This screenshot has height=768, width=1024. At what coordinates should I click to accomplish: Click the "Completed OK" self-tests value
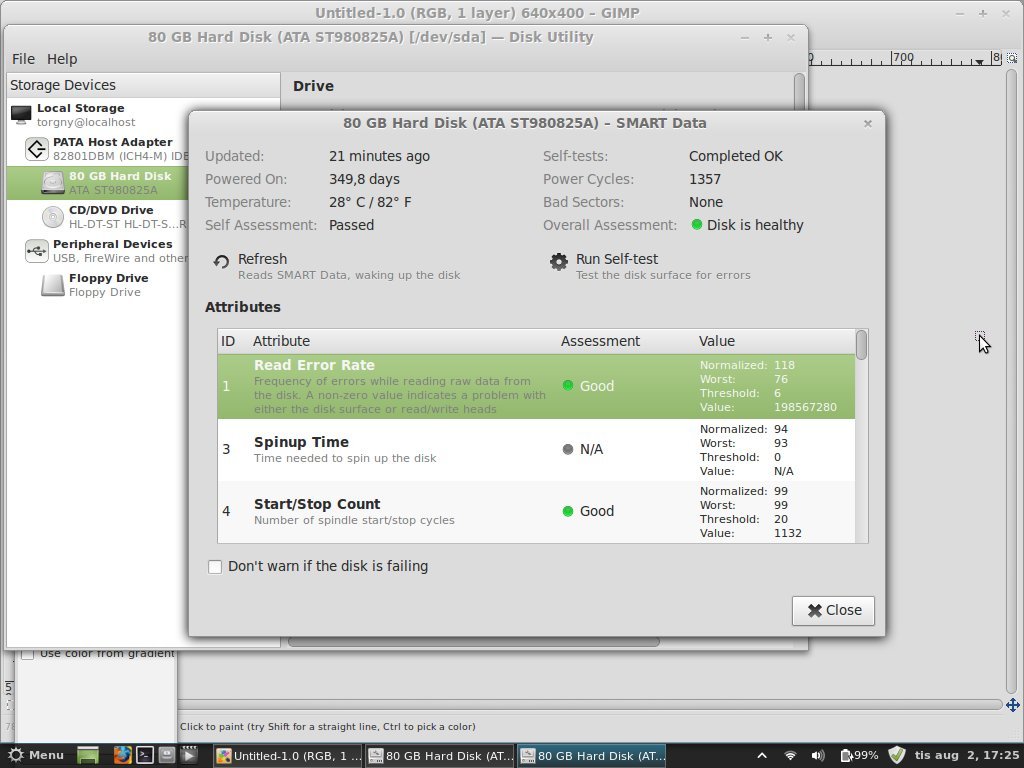(x=736, y=157)
